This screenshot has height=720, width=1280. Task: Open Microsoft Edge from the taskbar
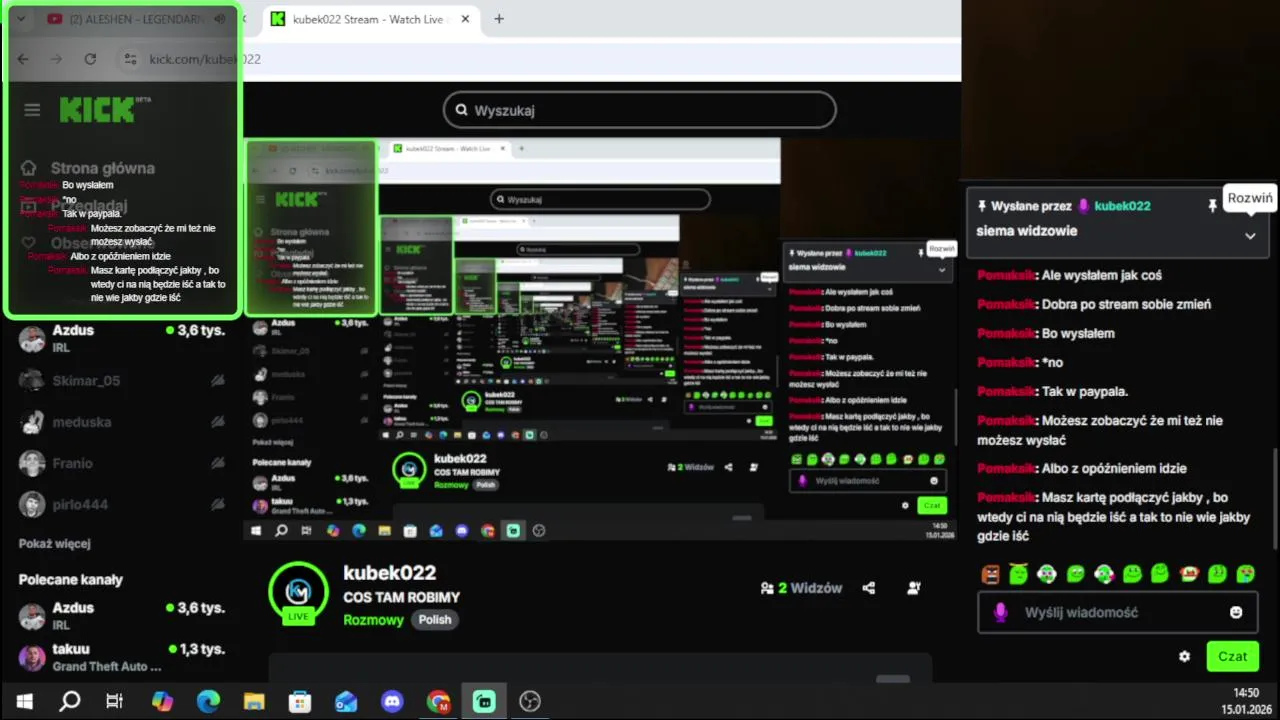pyautogui.click(x=208, y=702)
